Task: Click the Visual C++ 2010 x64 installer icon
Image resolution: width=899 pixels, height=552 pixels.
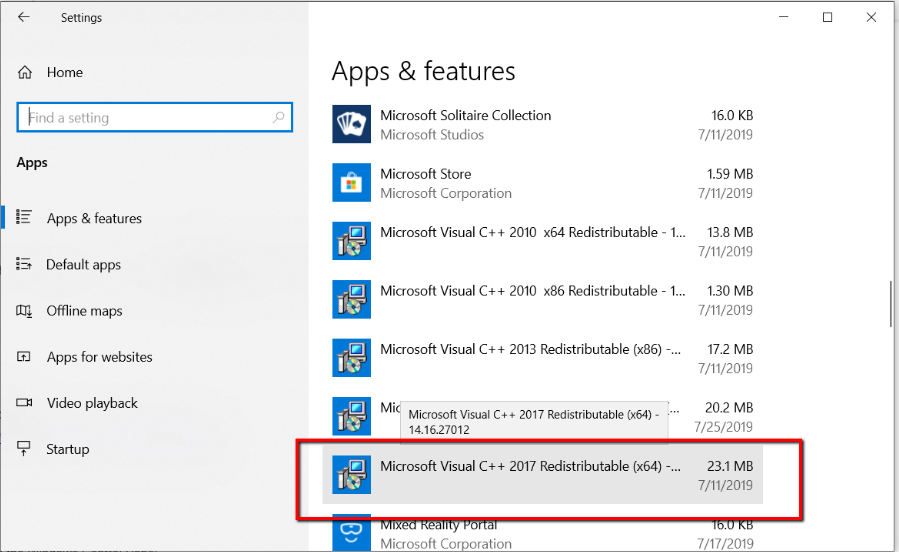Action: point(351,242)
